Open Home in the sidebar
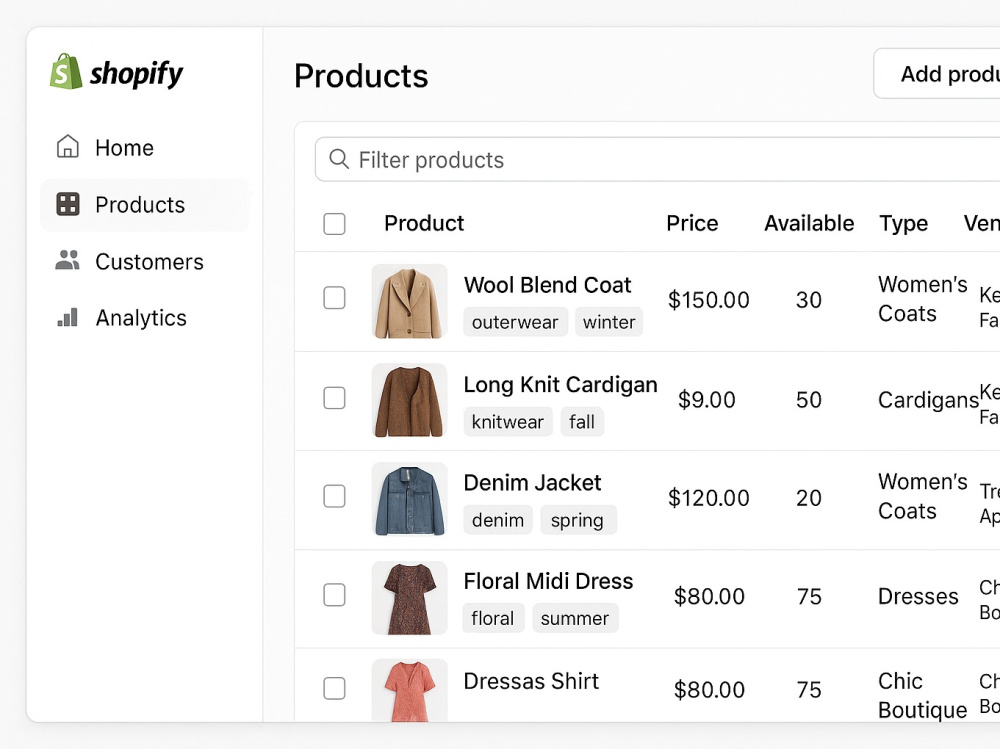The height and width of the screenshot is (749, 1000). [x=145, y=147]
